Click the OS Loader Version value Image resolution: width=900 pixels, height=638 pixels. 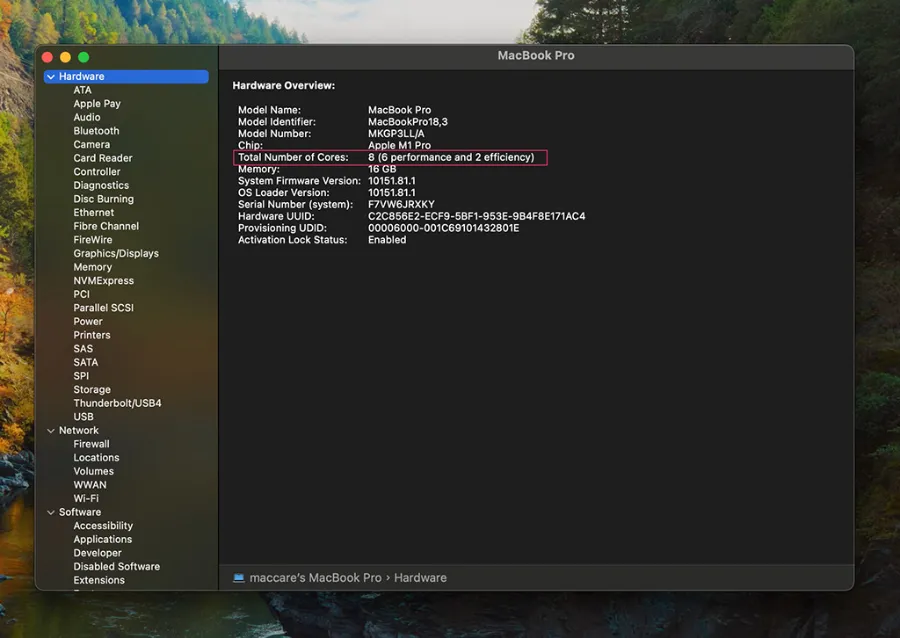(391, 193)
